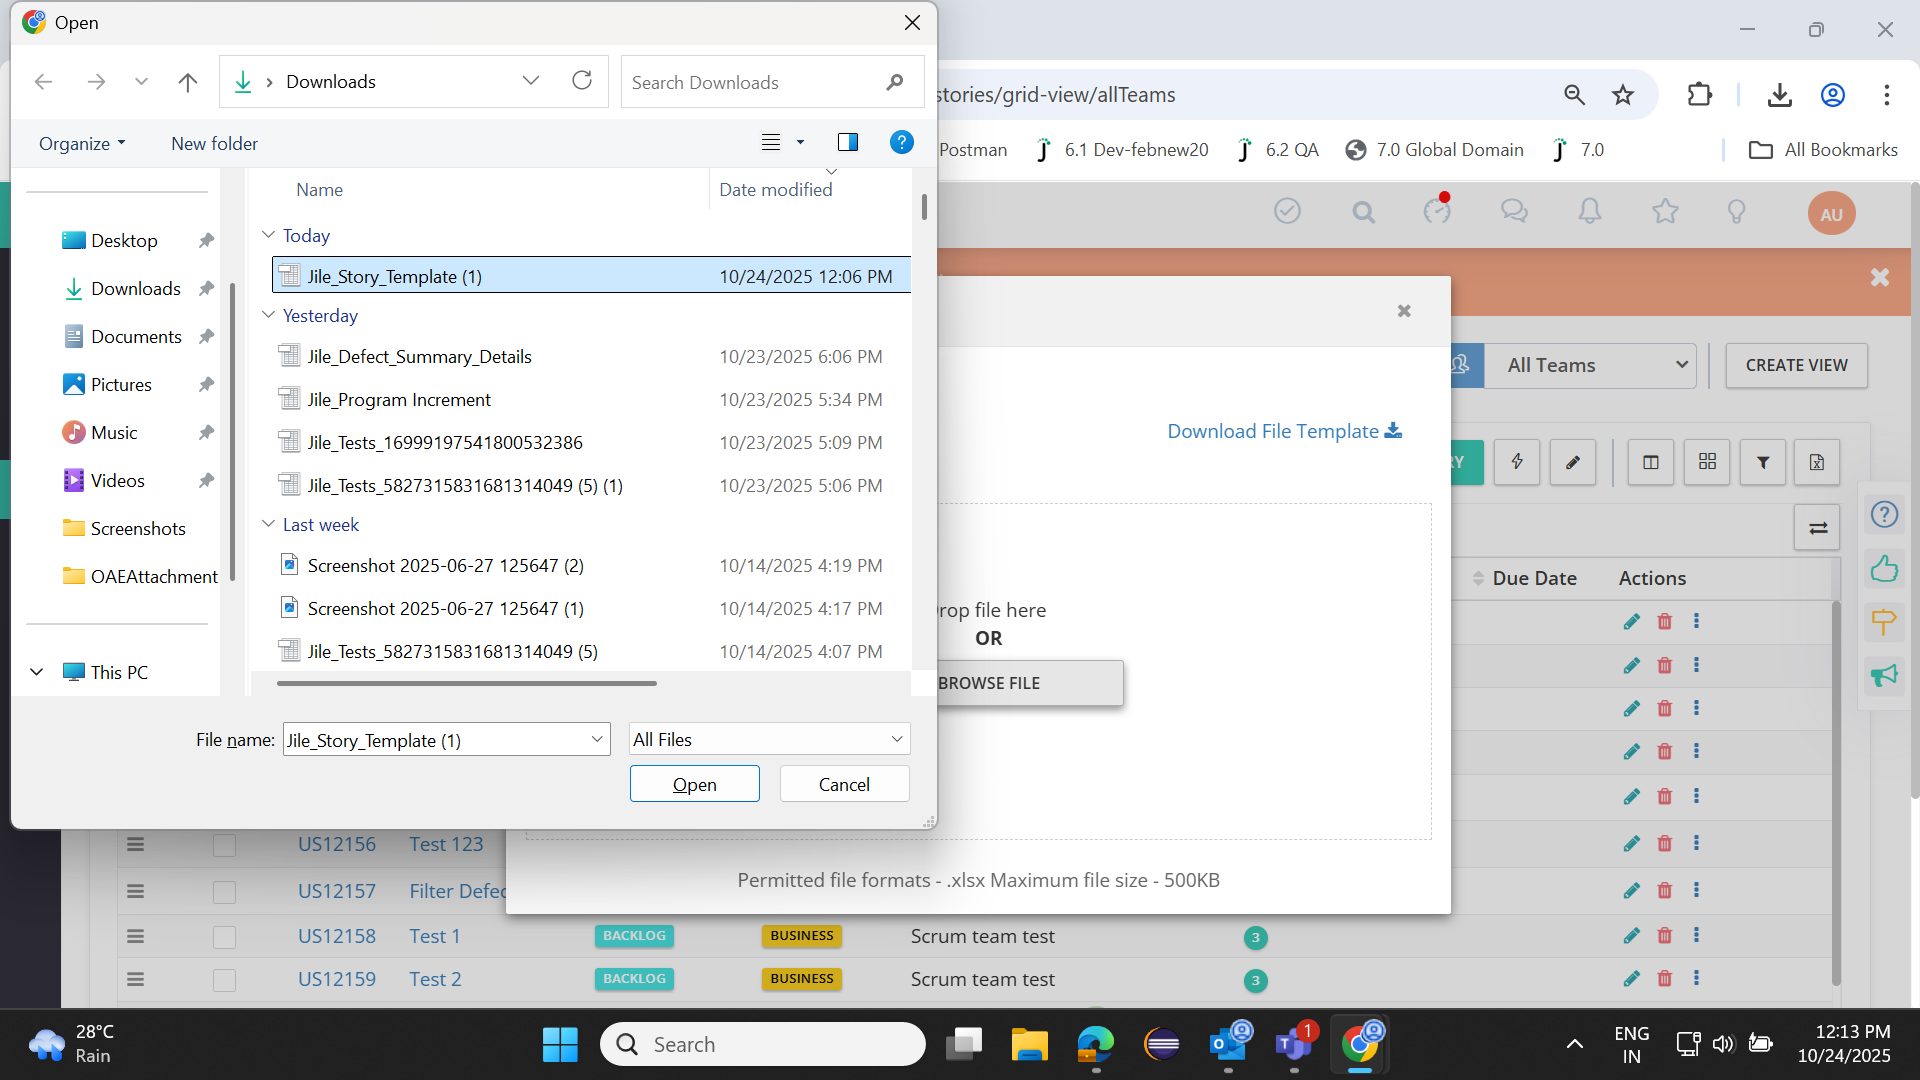Image resolution: width=1920 pixels, height=1080 pixels.
Task: Check the US12156 row checkbox
Action: click(224, 845)
